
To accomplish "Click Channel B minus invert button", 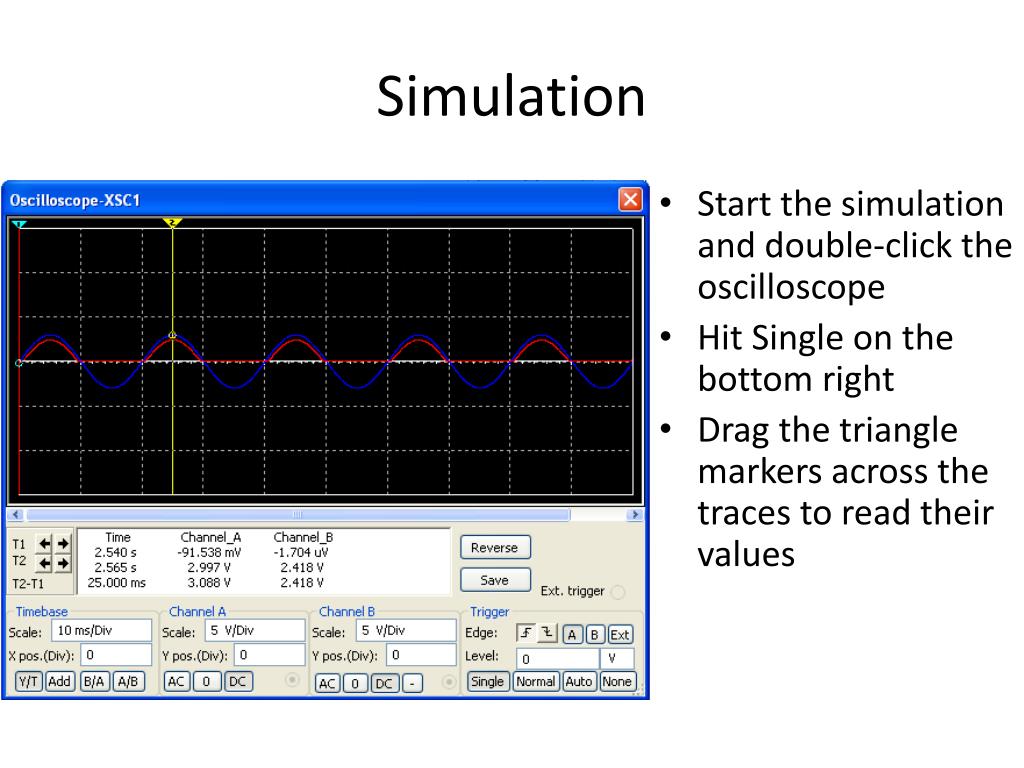I will (412, 683).
